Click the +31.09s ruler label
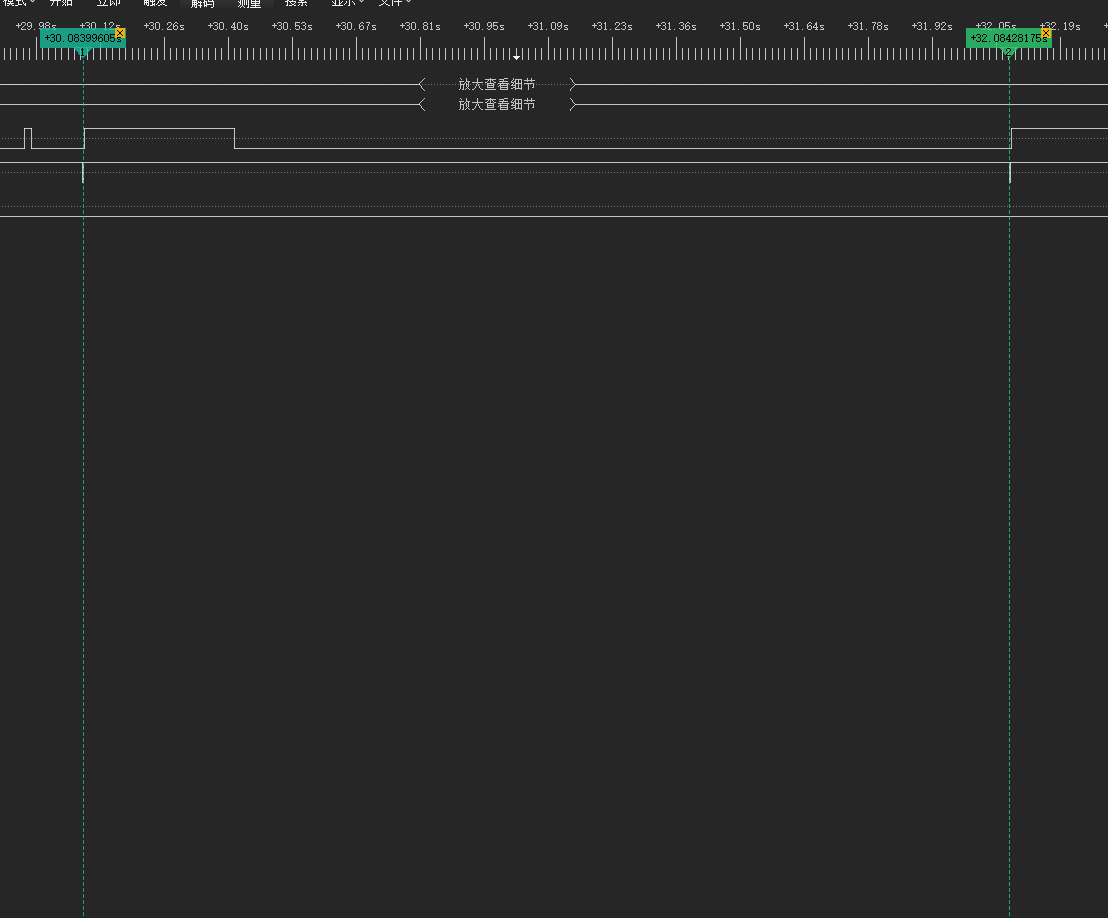 pyautogui.click(x=548, y=26)
